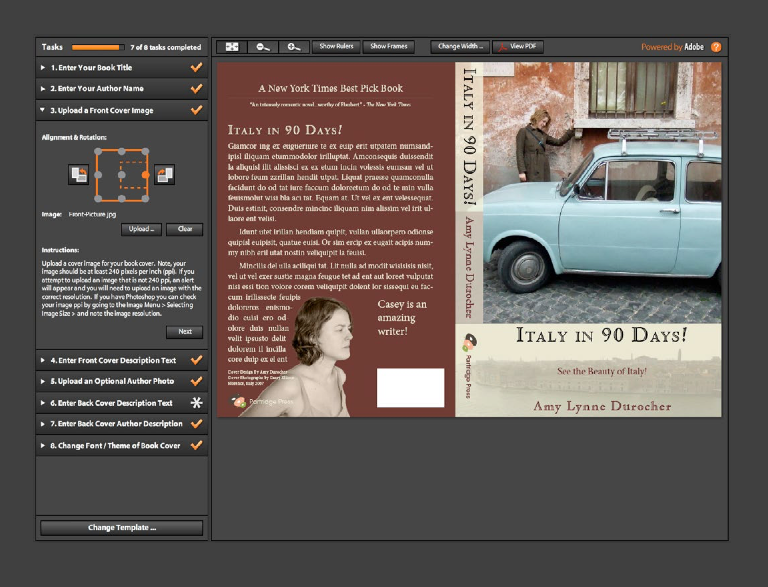The image size is (768, 587).
Task: Open the orange help question mark
Action: click(x=716, y=47)
